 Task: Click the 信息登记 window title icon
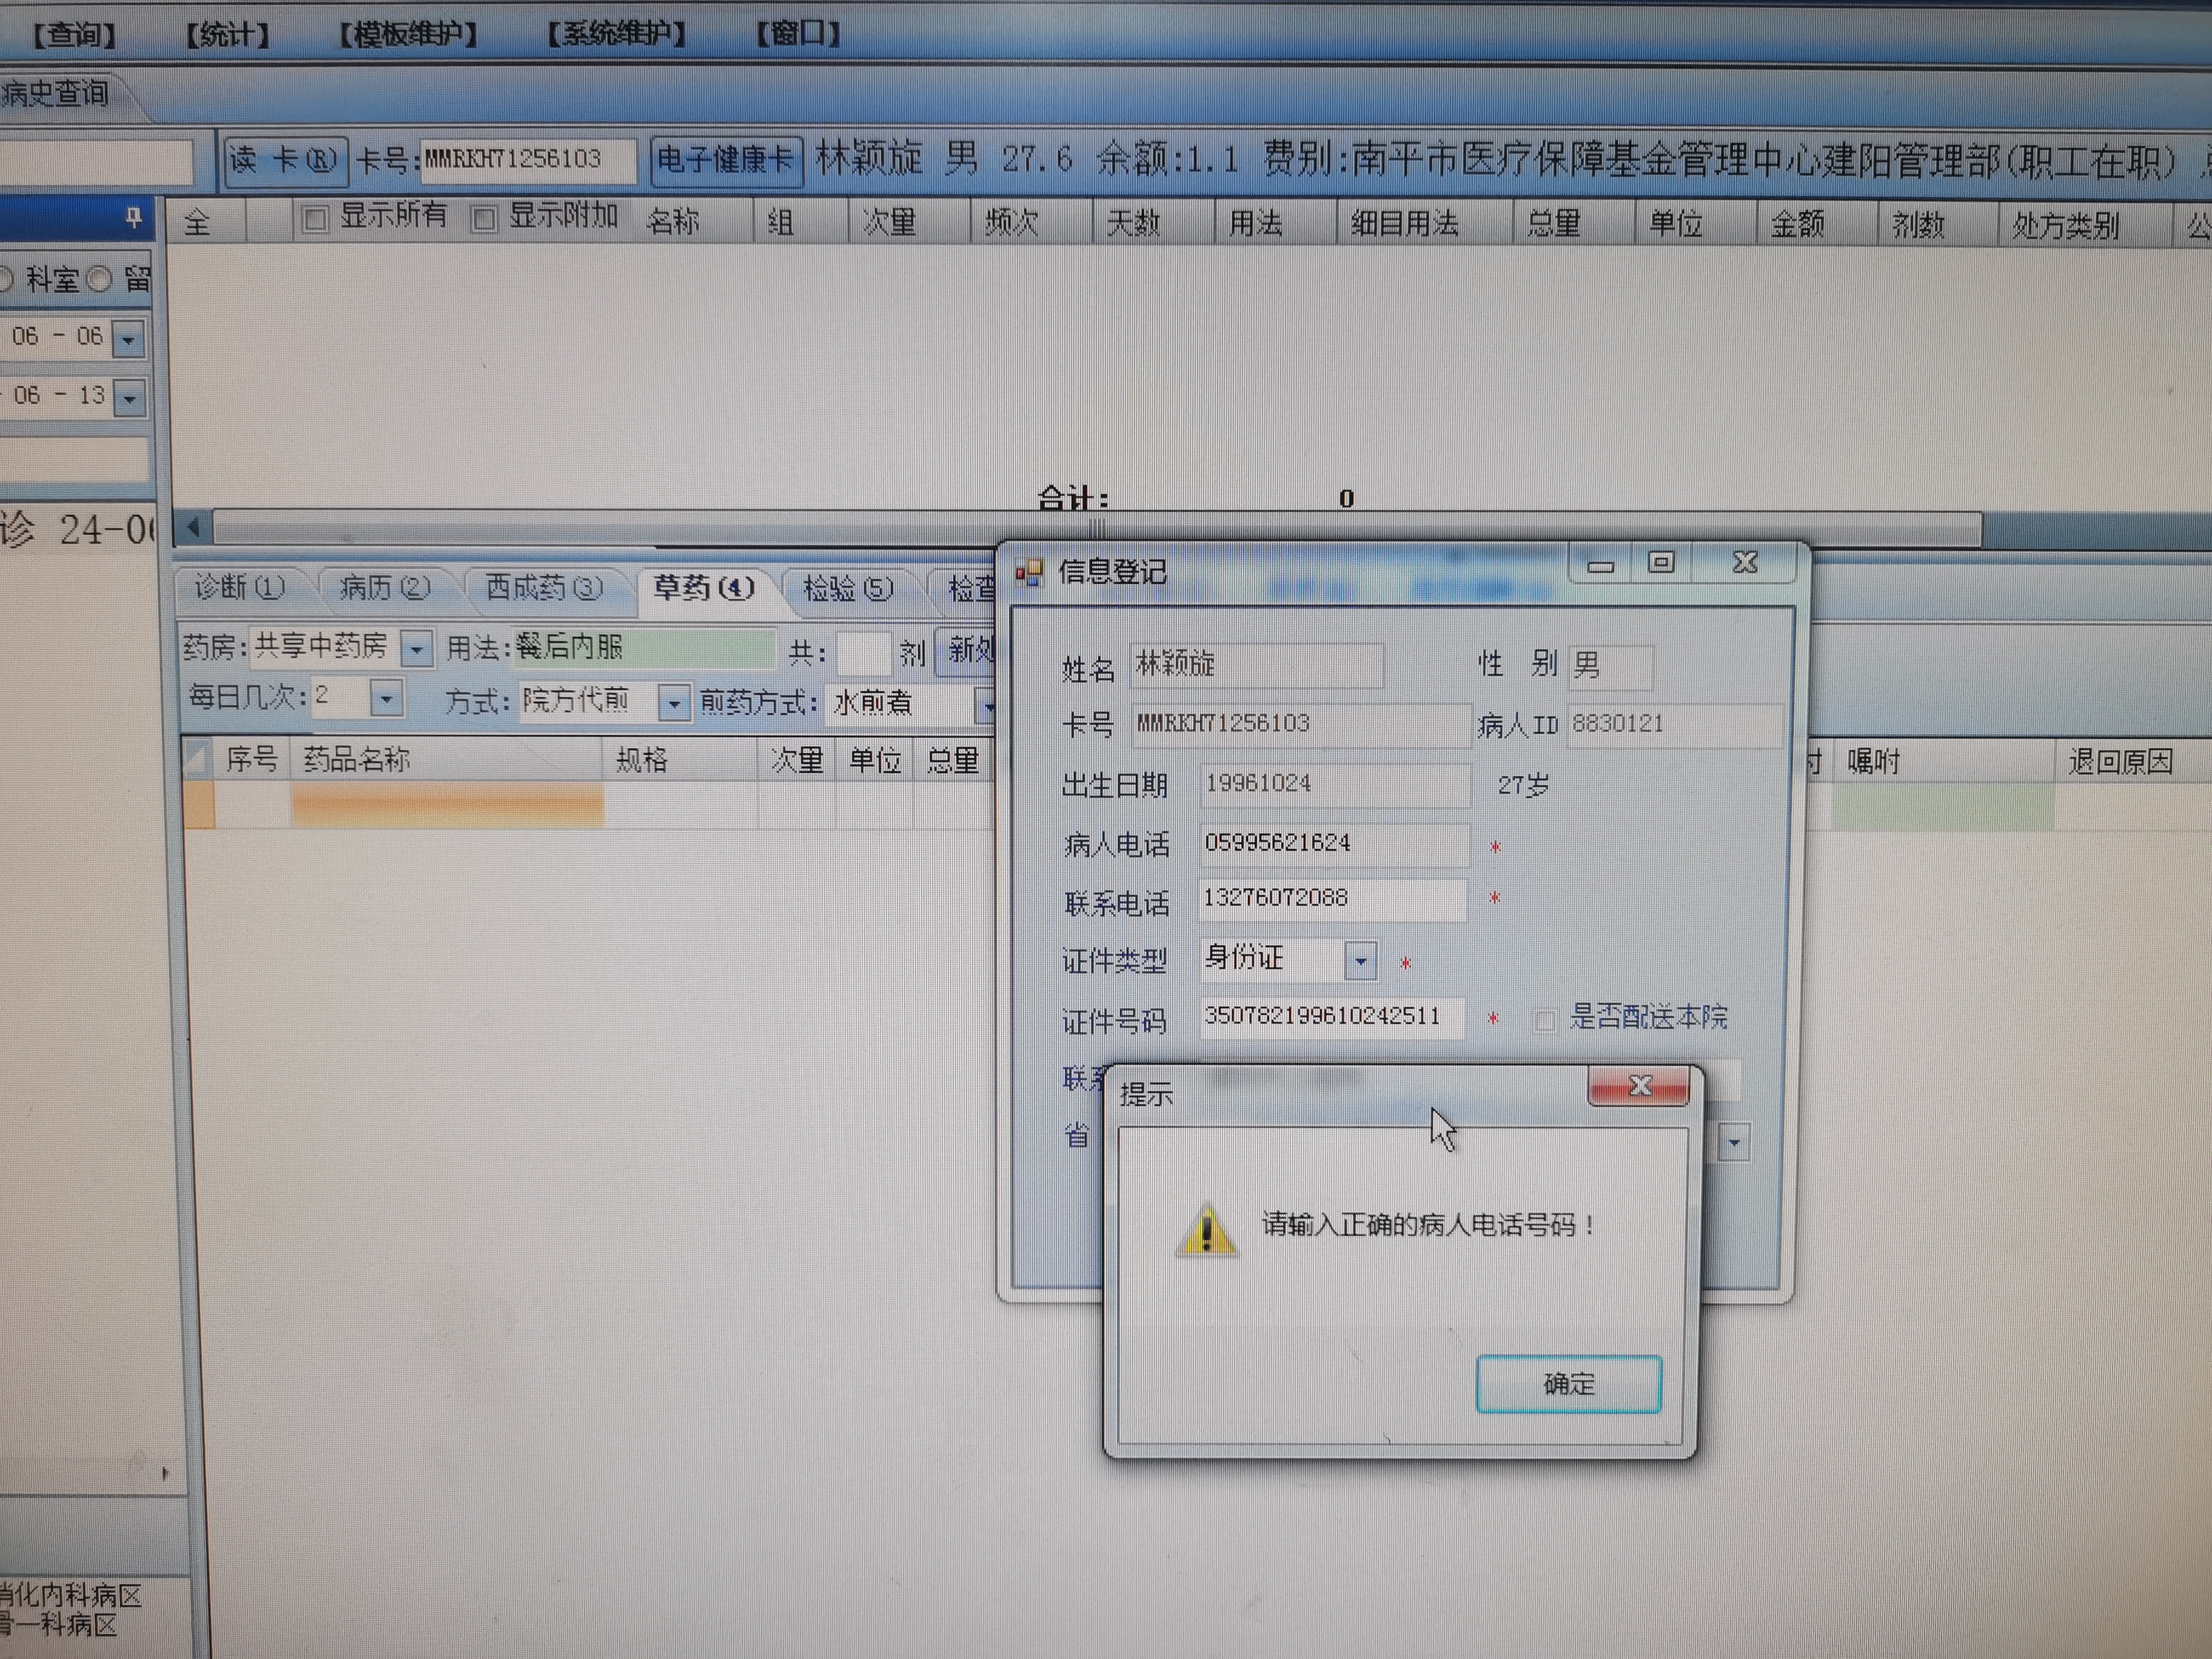[x=1029, y=573]
